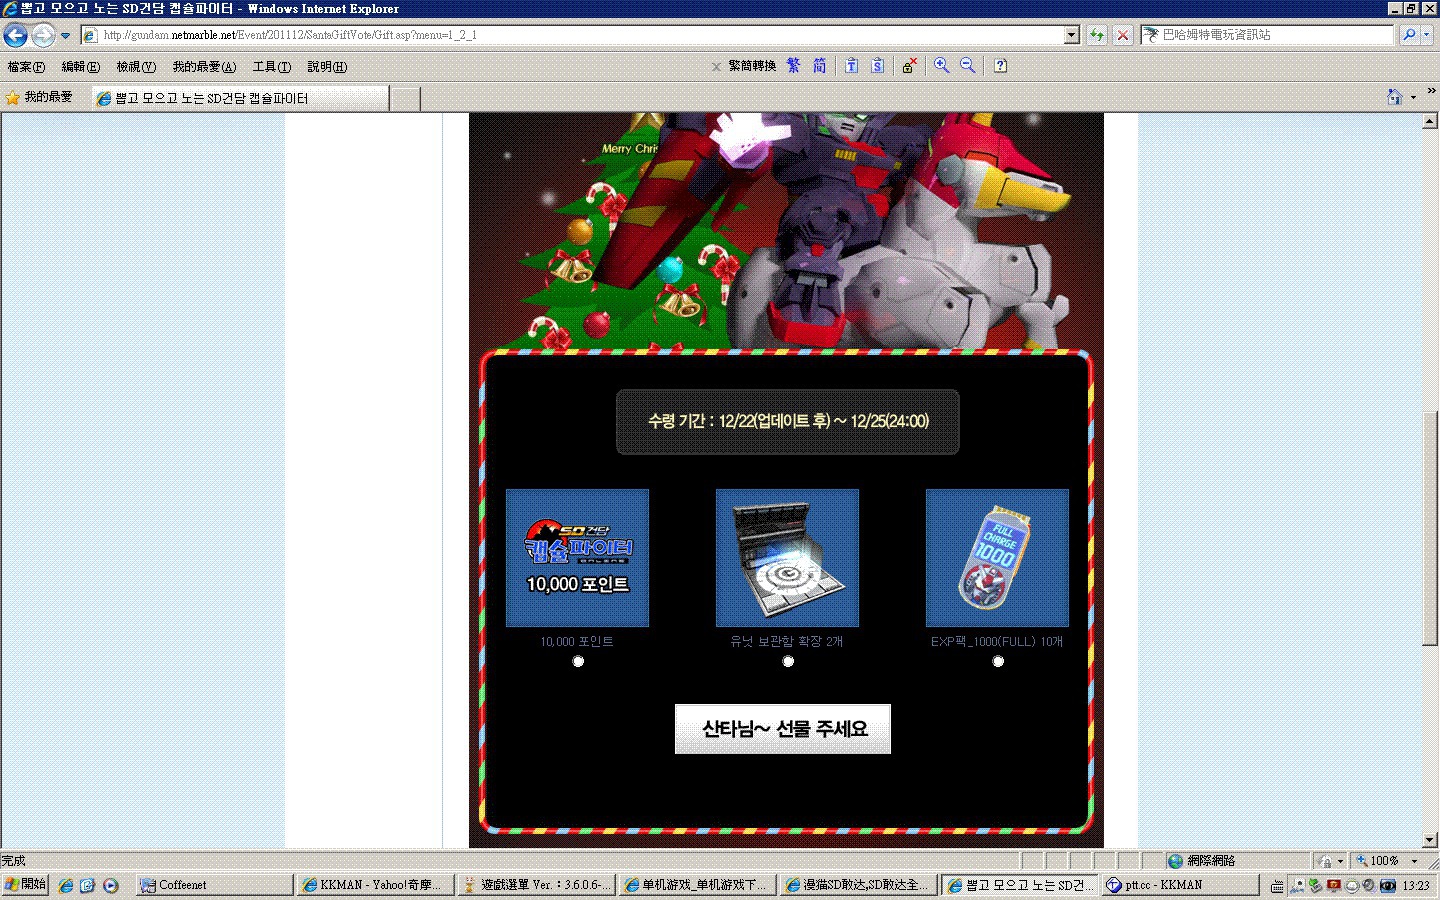Screen dimensions: 1440x900
Task: Launch Internet Explorer from quick launch
Action: point(66,885)
